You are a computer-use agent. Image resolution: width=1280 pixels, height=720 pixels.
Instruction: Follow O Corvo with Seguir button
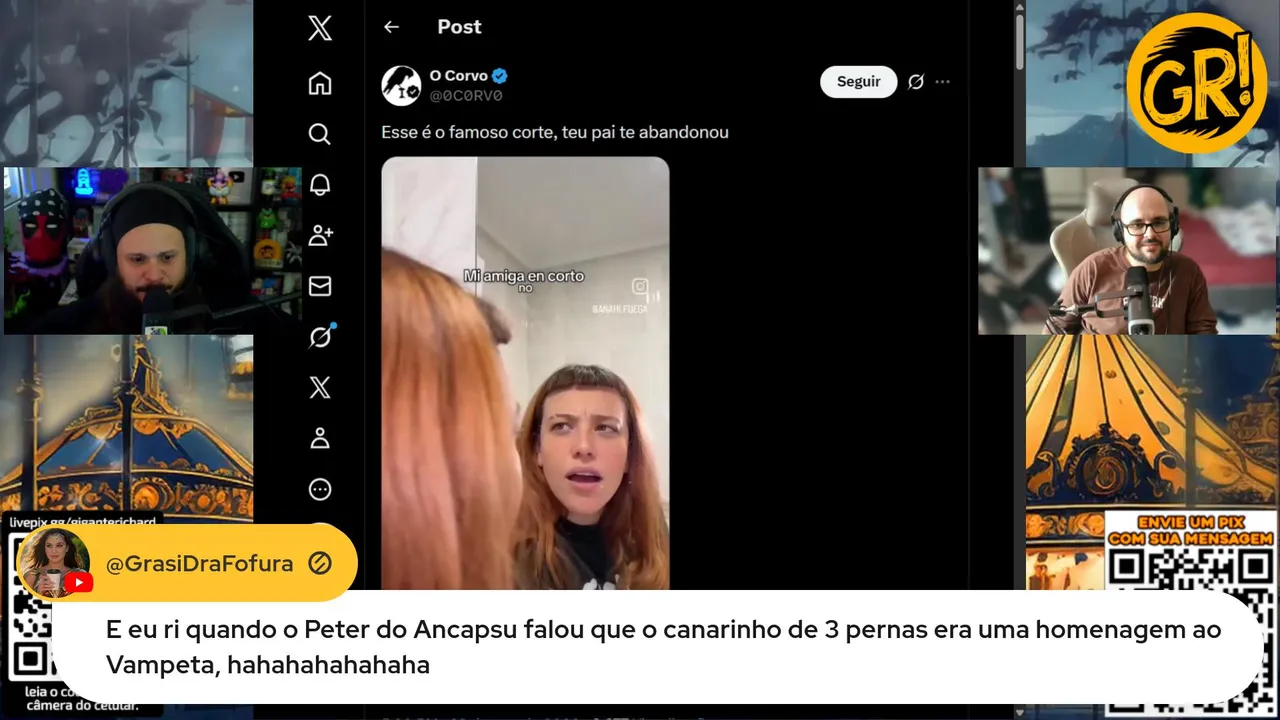click(858, 82)
